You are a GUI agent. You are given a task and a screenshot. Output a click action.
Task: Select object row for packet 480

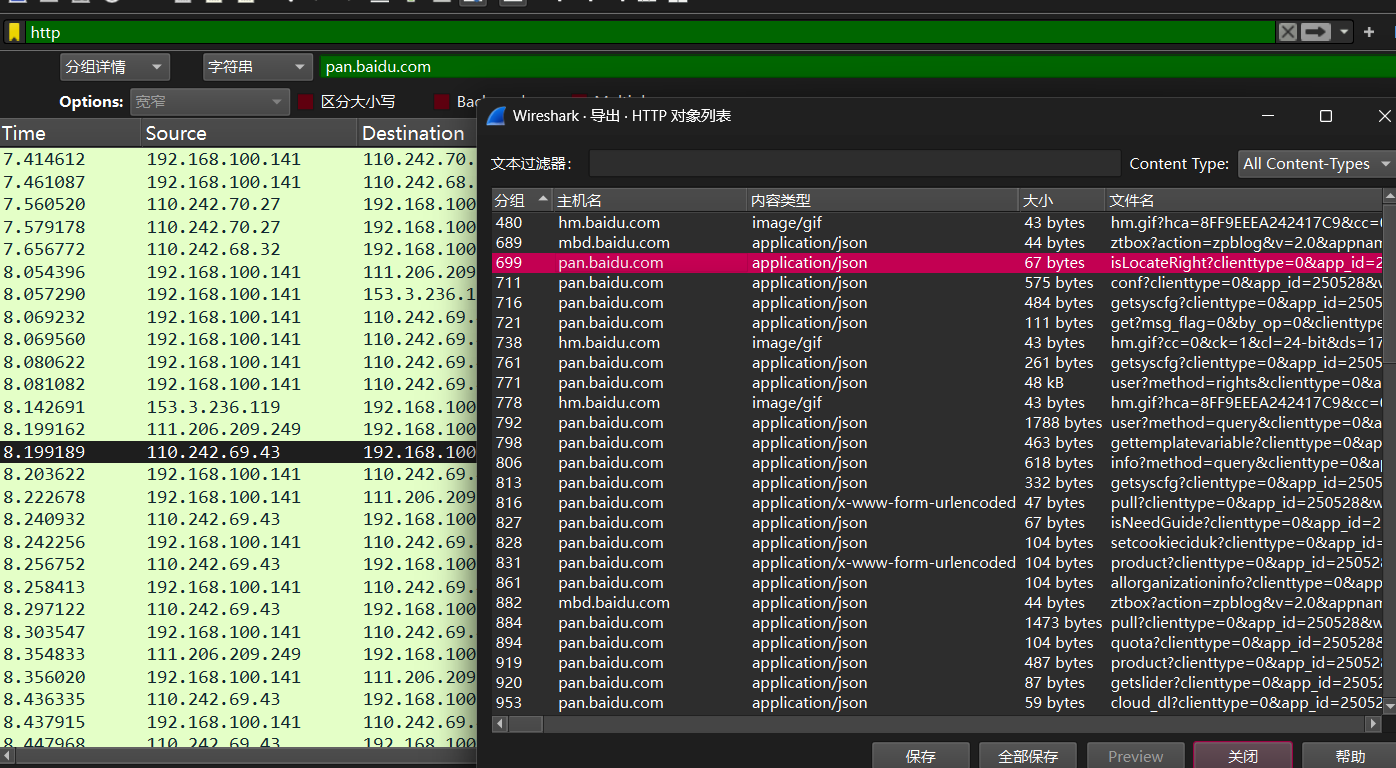(936, 222)
